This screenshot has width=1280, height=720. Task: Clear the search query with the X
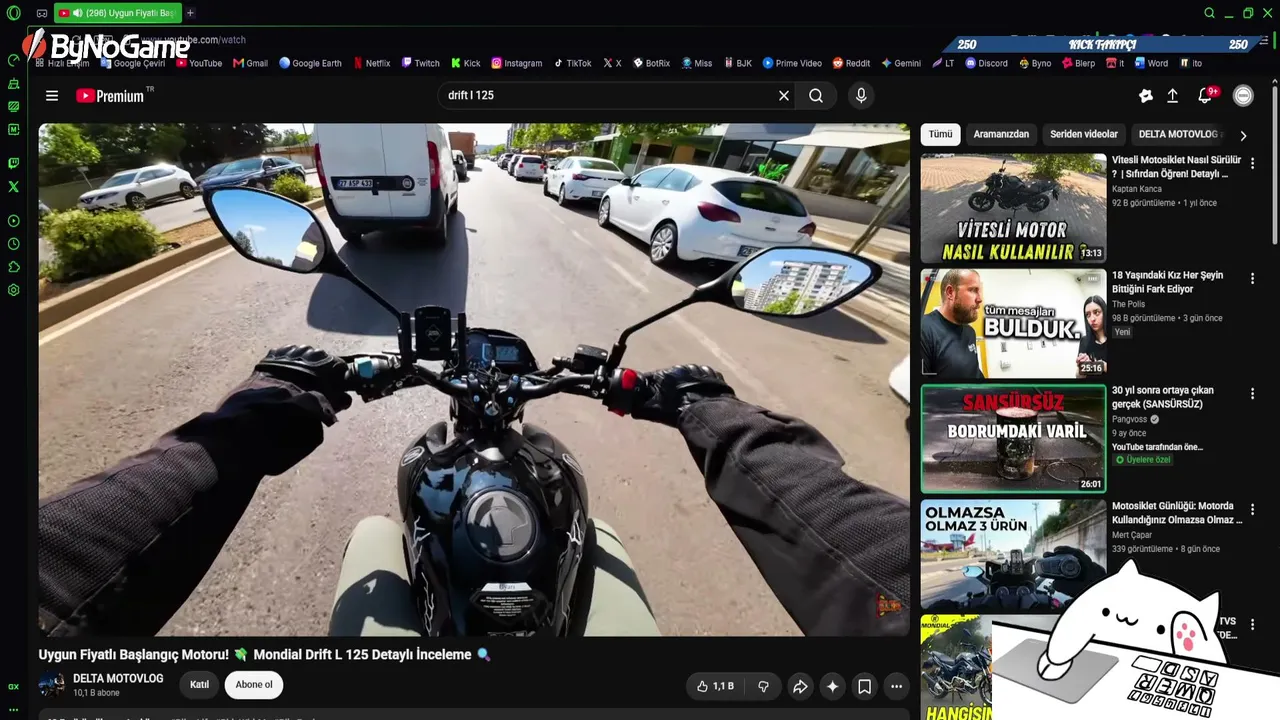click(784, 96)
